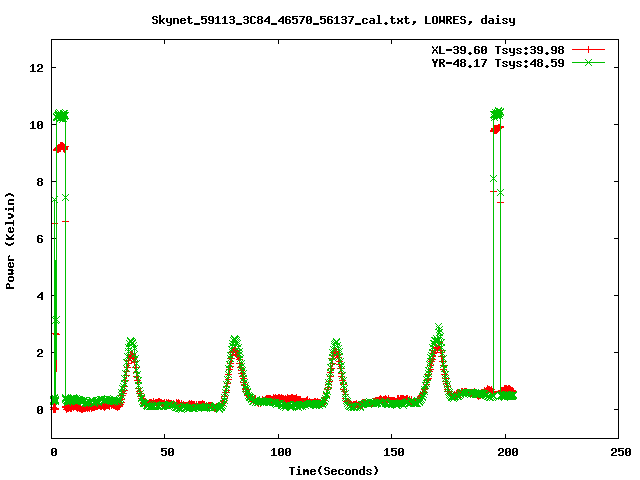Screen dimensions: 640x480
Task: Click the y-axis tick label 2
Action: [40, 353]
